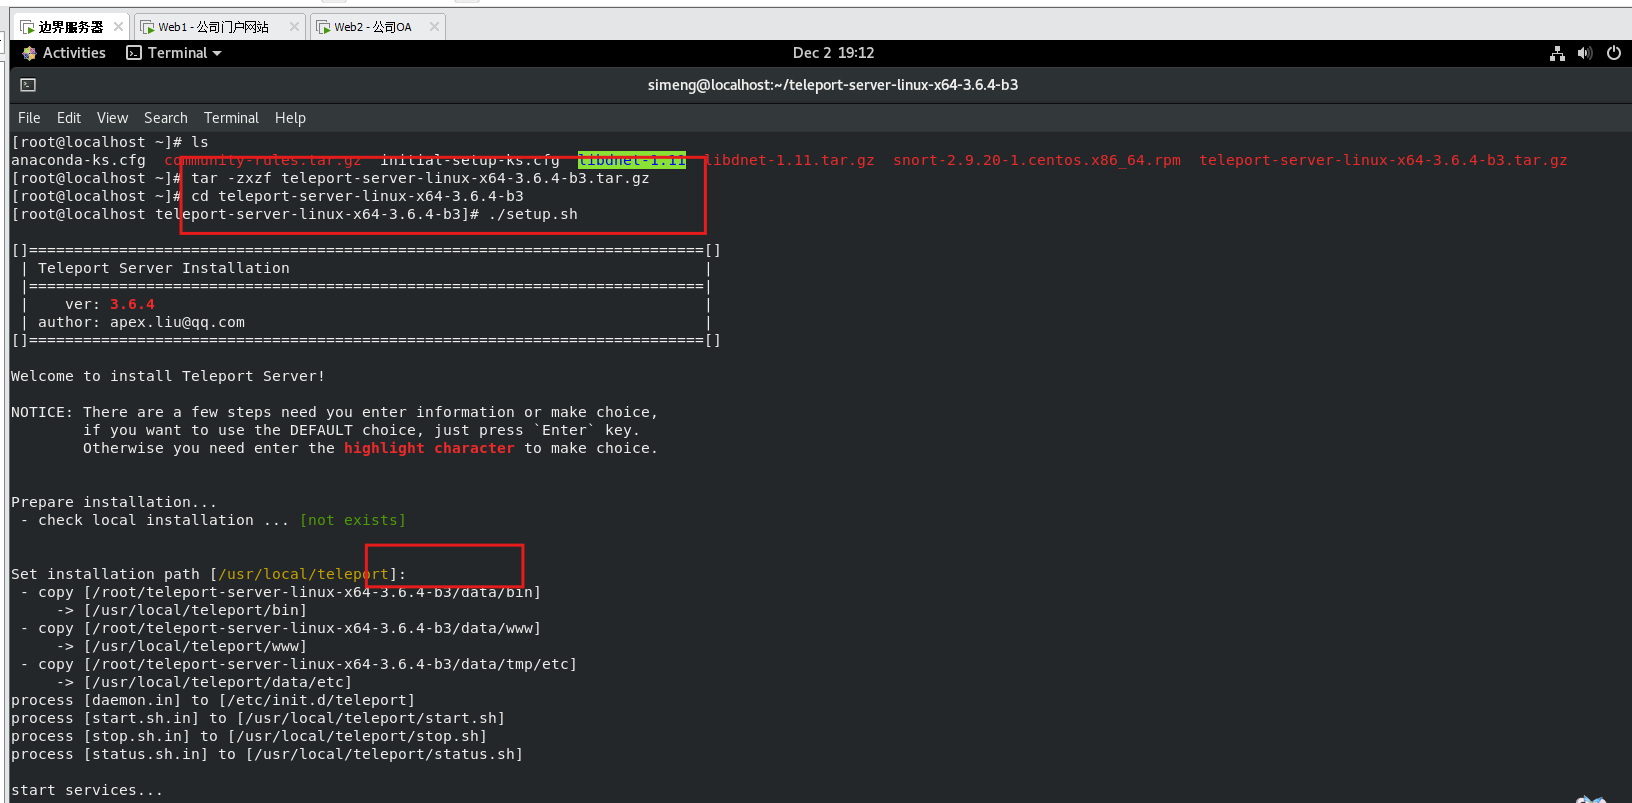Click the Prepare installation... line
The height and width of the screenshot is (803, 1632).
pos(114,502)
